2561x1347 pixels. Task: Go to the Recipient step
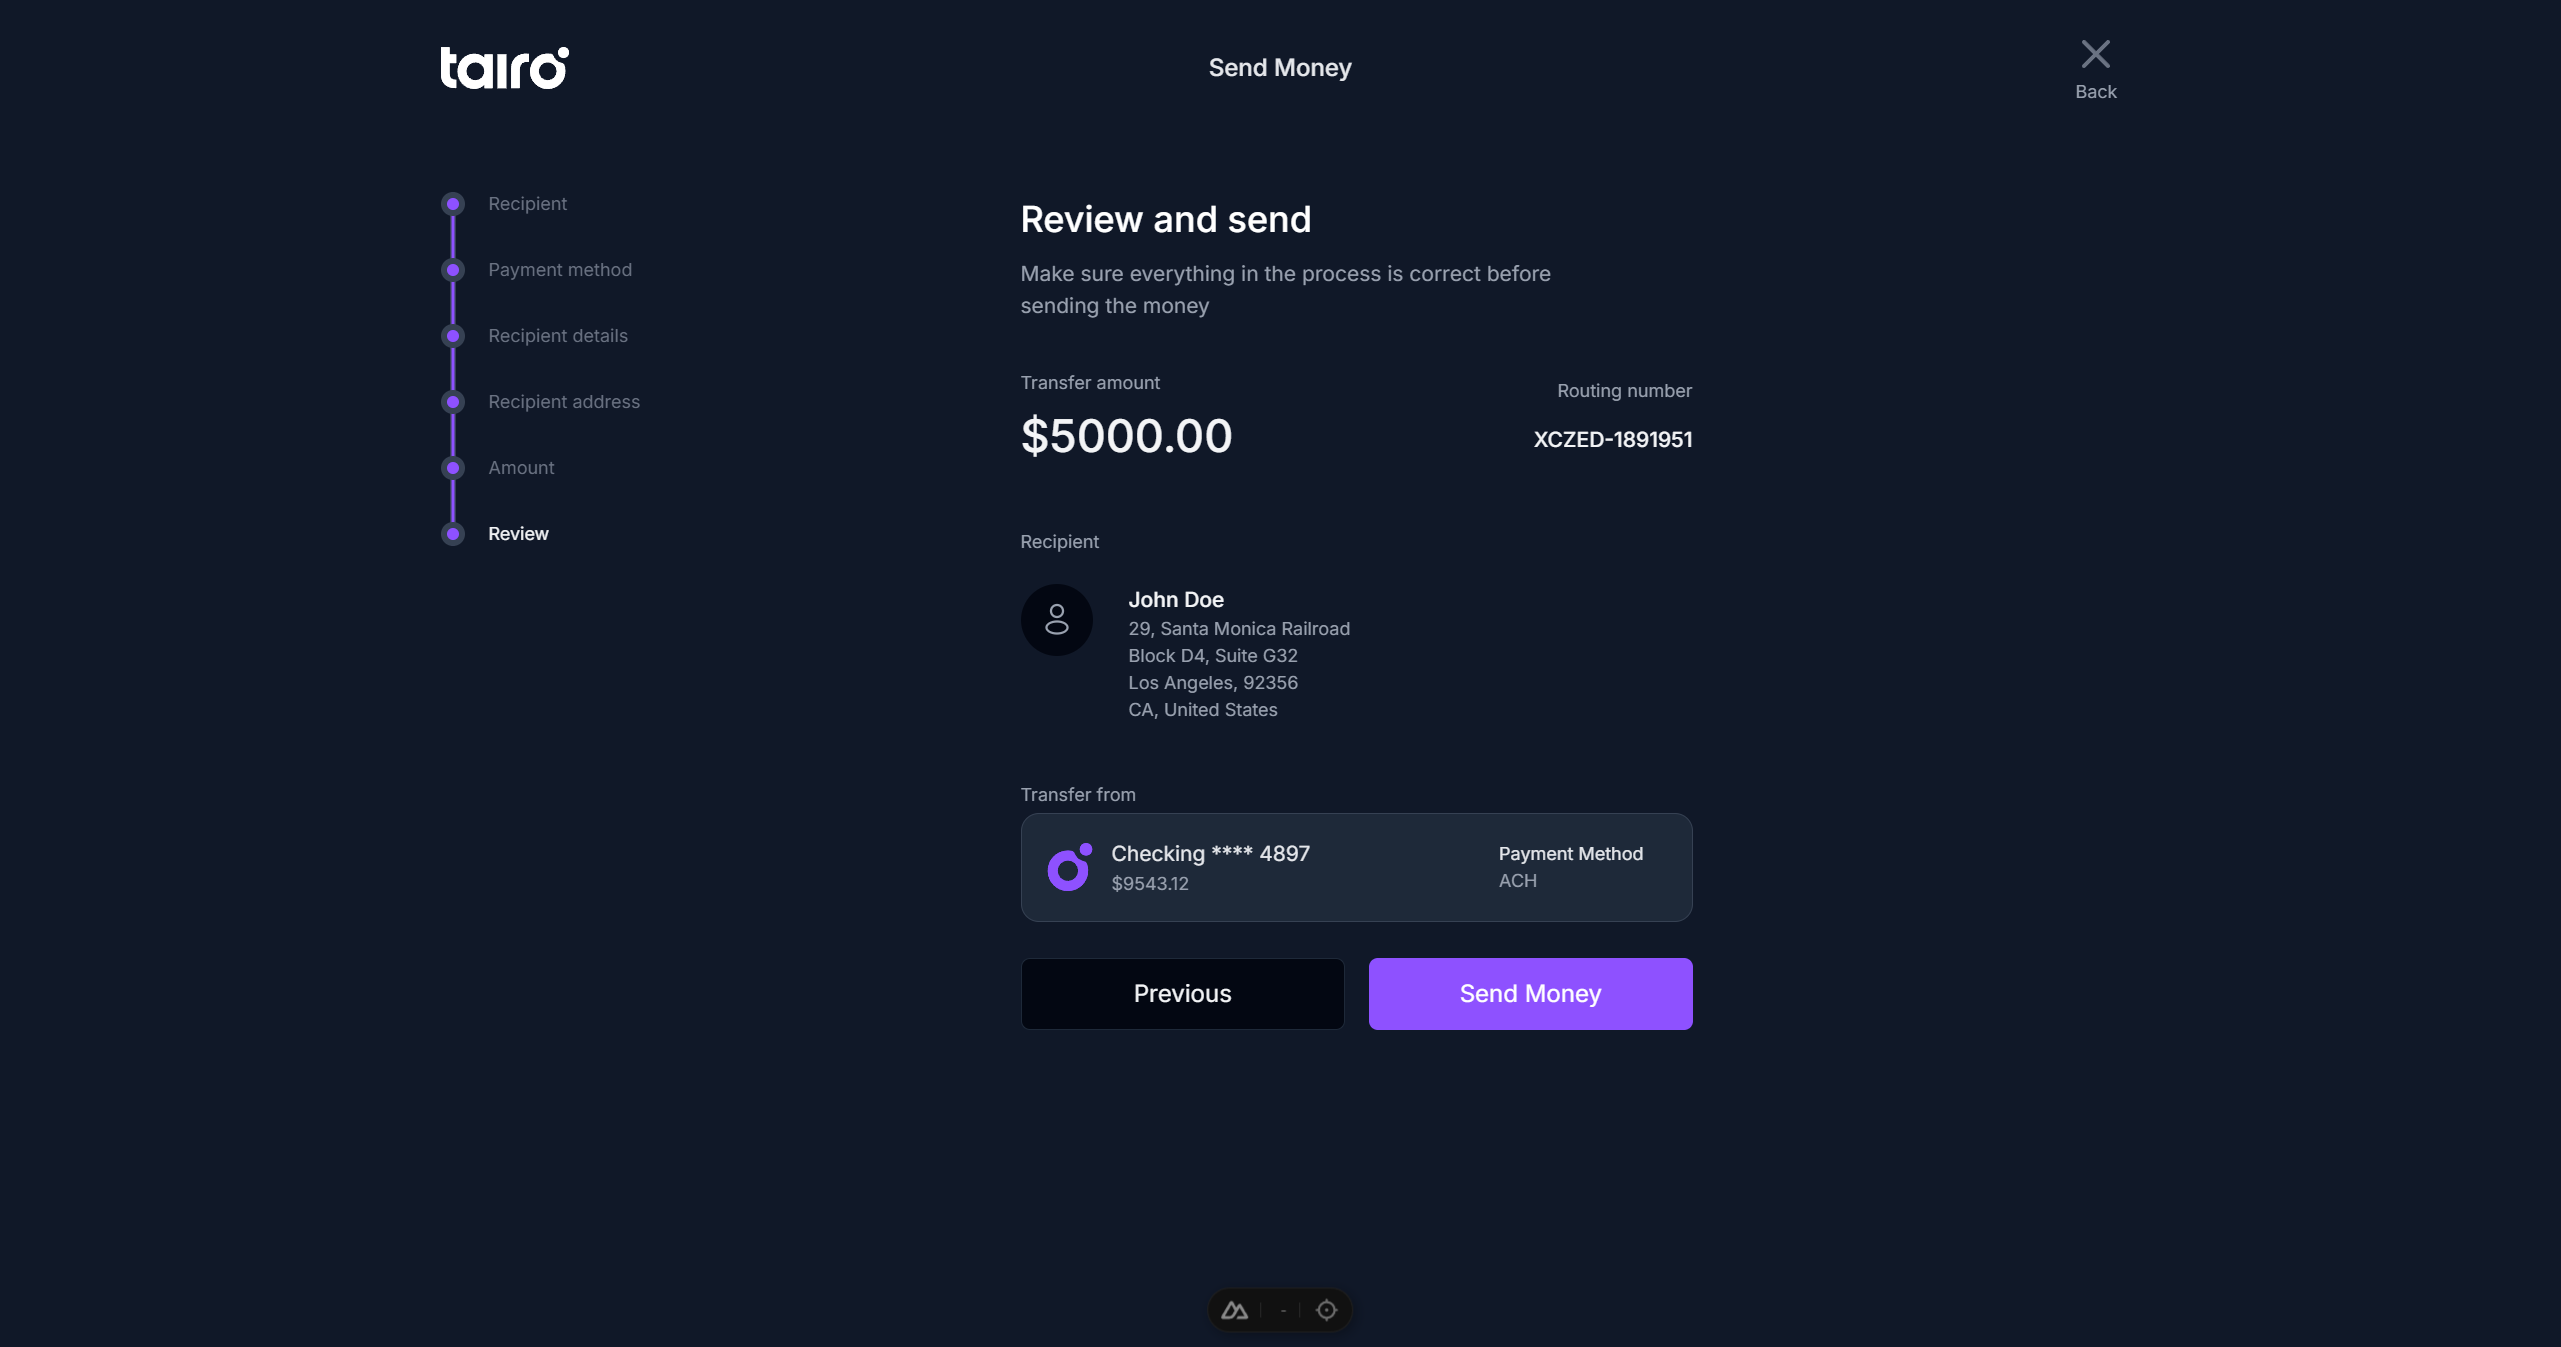[x=527, y=204]
